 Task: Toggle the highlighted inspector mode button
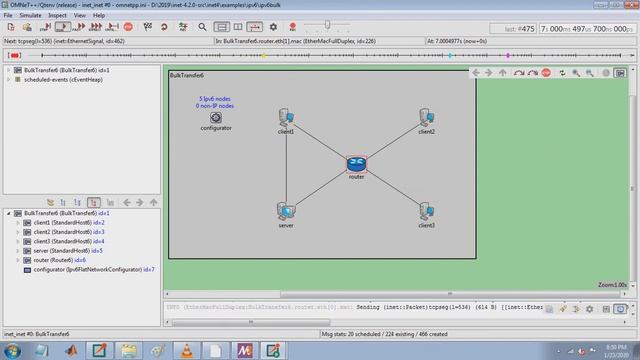(x=93, y=202)
